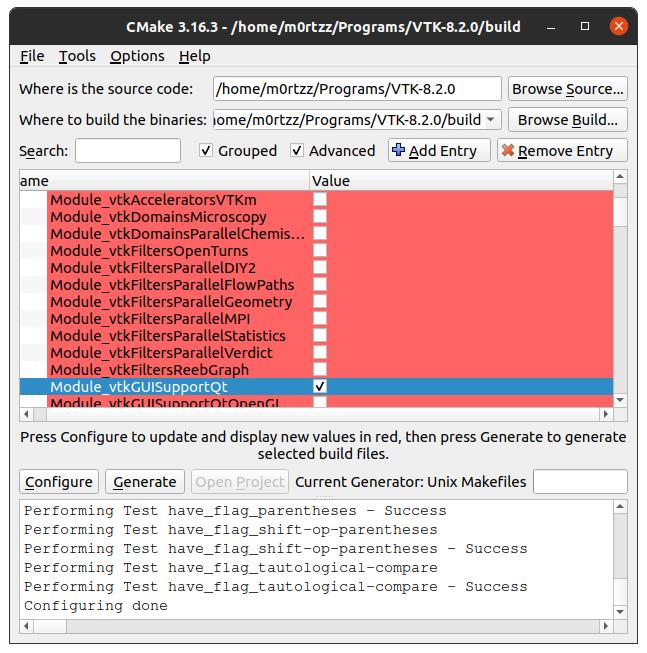Enable Module_vtkFiltersParallelGeometry checkbox
The height and width of the screenshot is (653, 647).
click(320, 302)
